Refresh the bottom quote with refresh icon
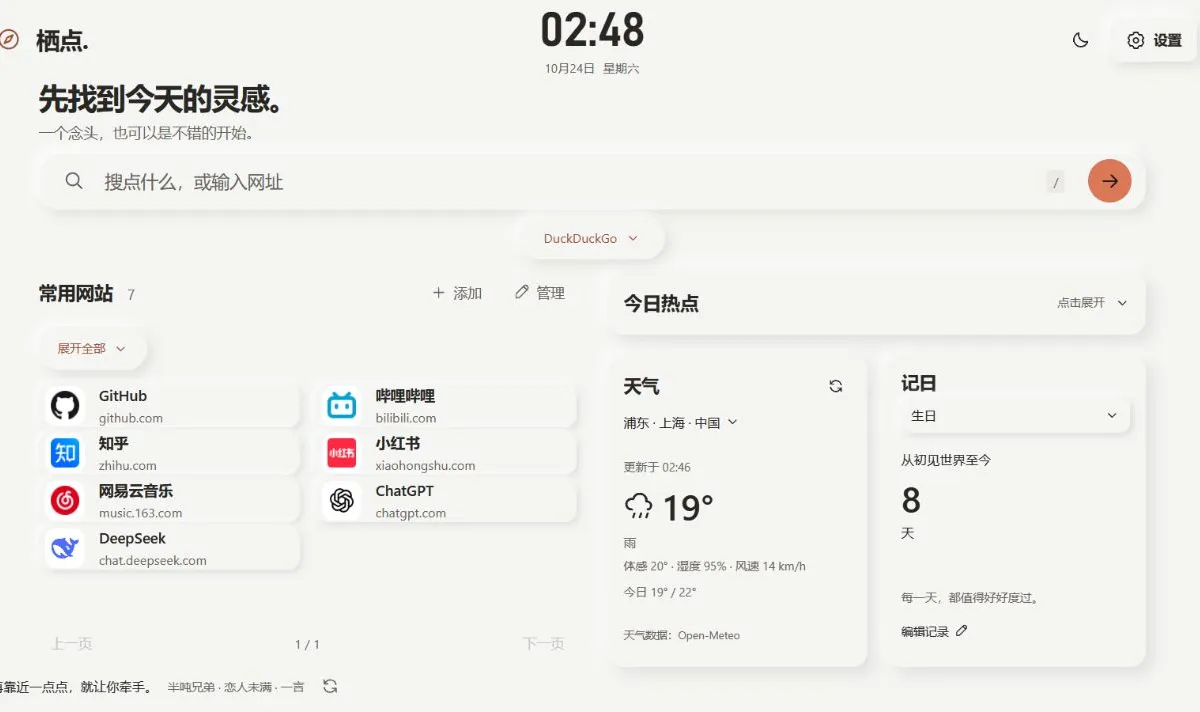The height and width of the screenshot is (712, 1200). [x=330, y=686]
